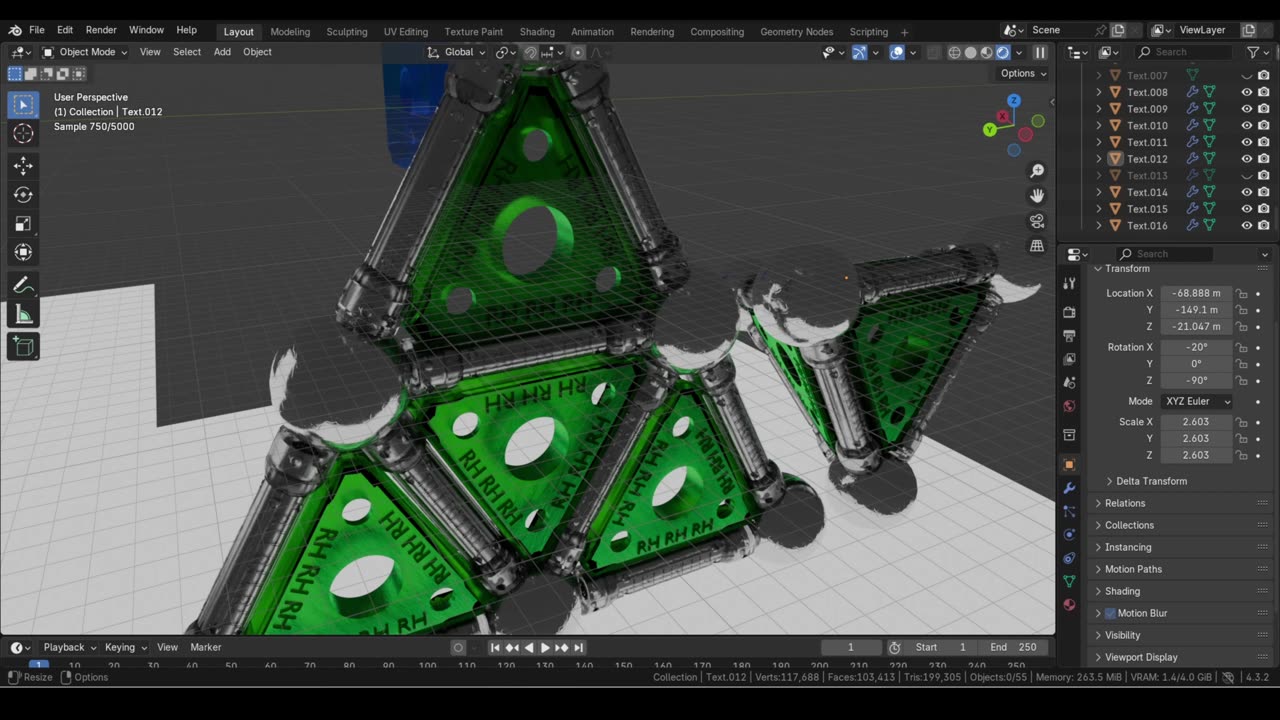The image size is (1280, 720).
Task: Open the timeline Keying popover
Action: (125, 647)
